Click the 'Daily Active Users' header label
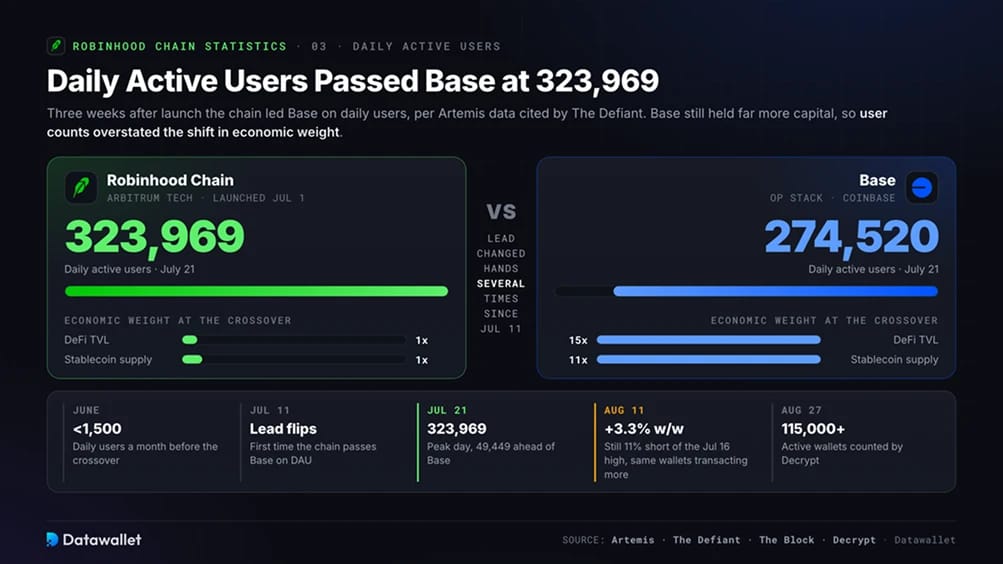 pos(427,46)
